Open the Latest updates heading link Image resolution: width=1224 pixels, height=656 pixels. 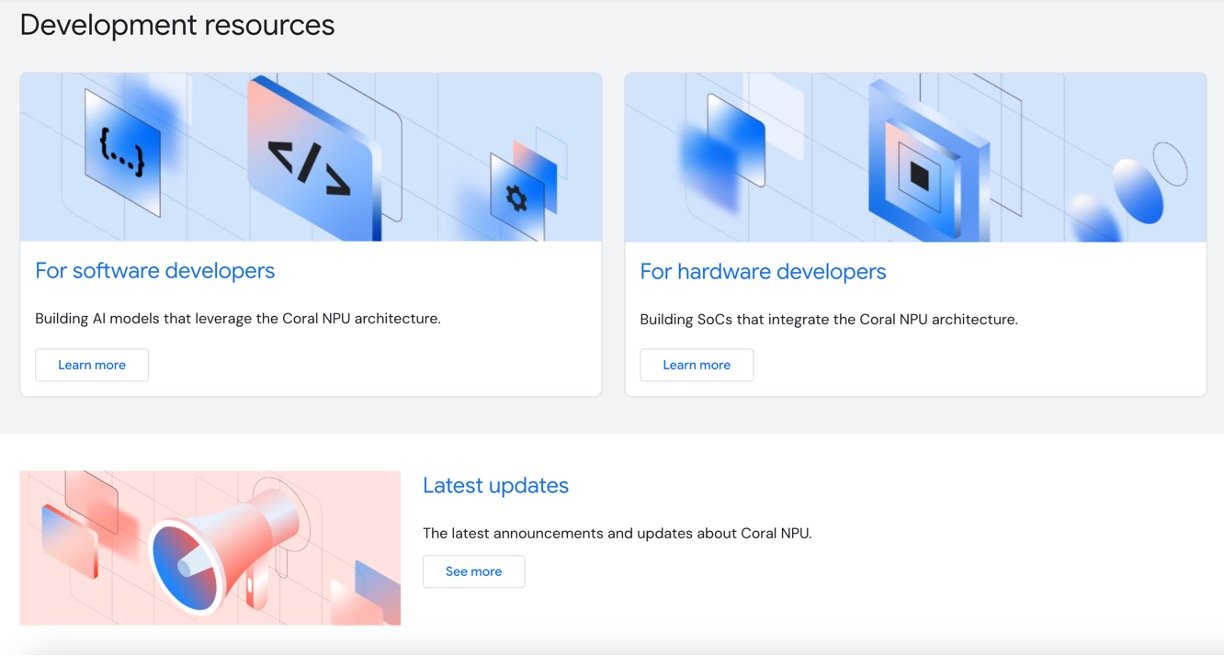point(495,486)
